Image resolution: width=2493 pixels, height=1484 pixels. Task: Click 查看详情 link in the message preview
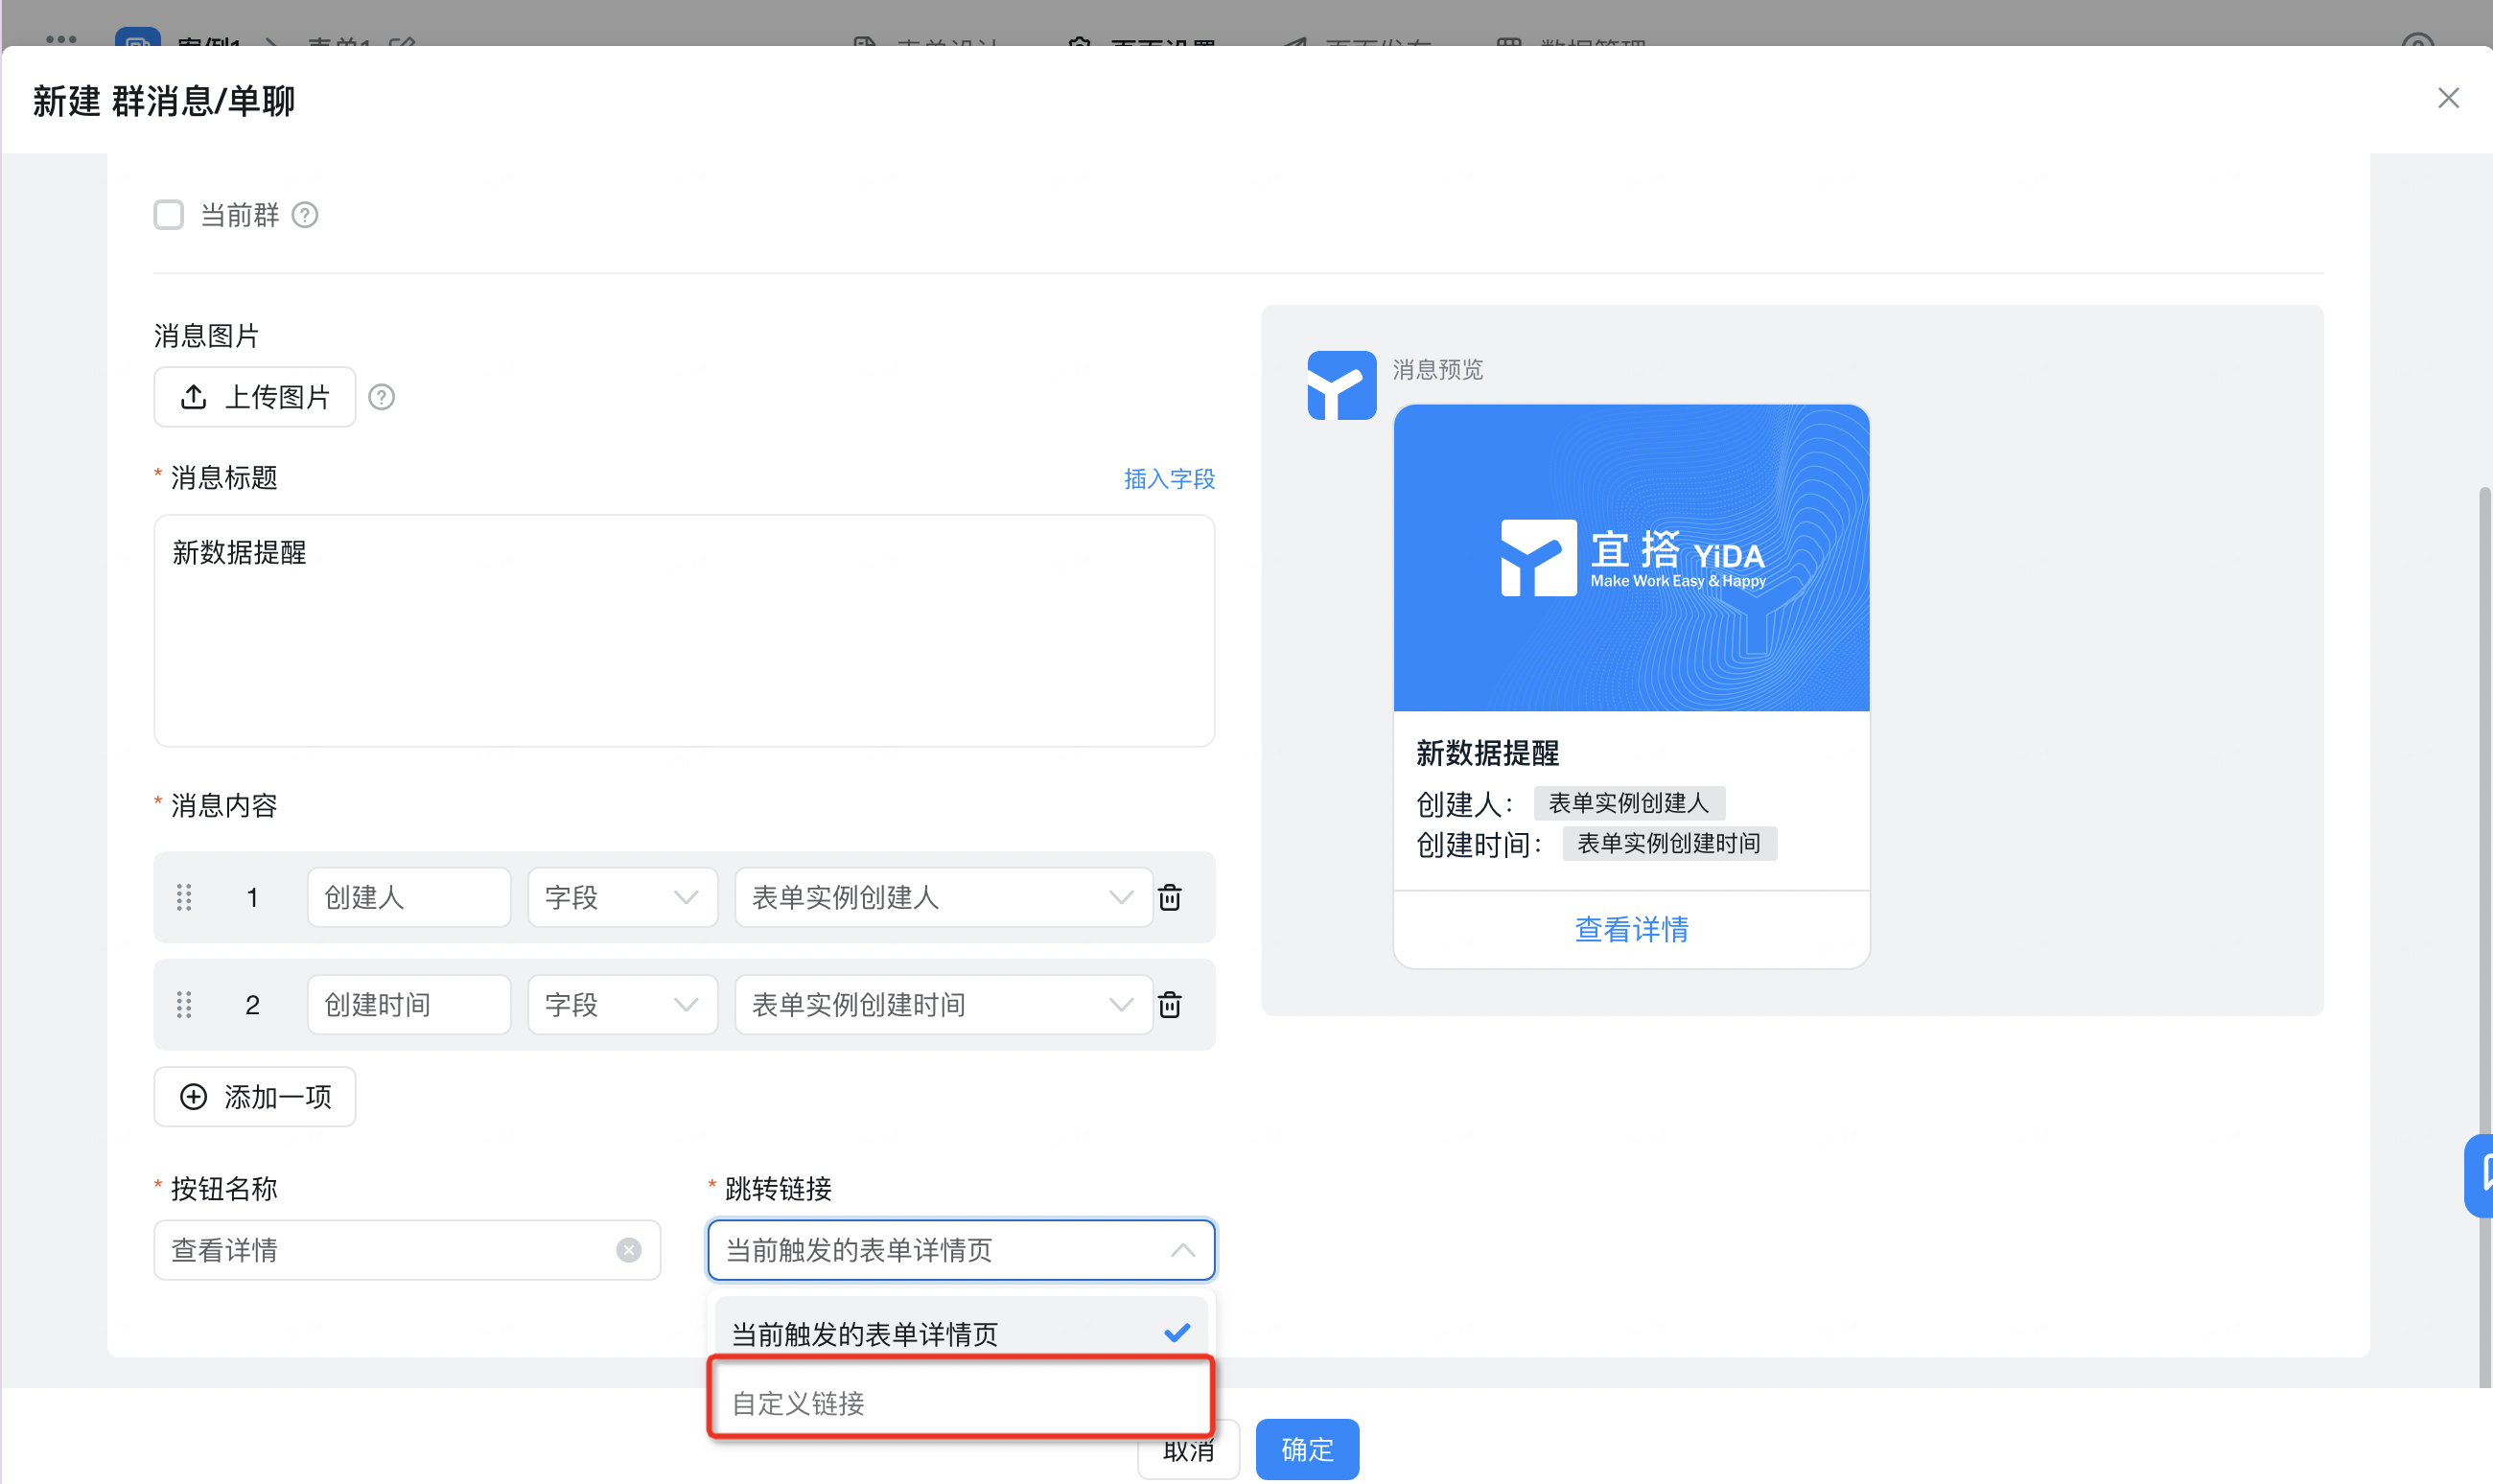tap(1631, 929)
